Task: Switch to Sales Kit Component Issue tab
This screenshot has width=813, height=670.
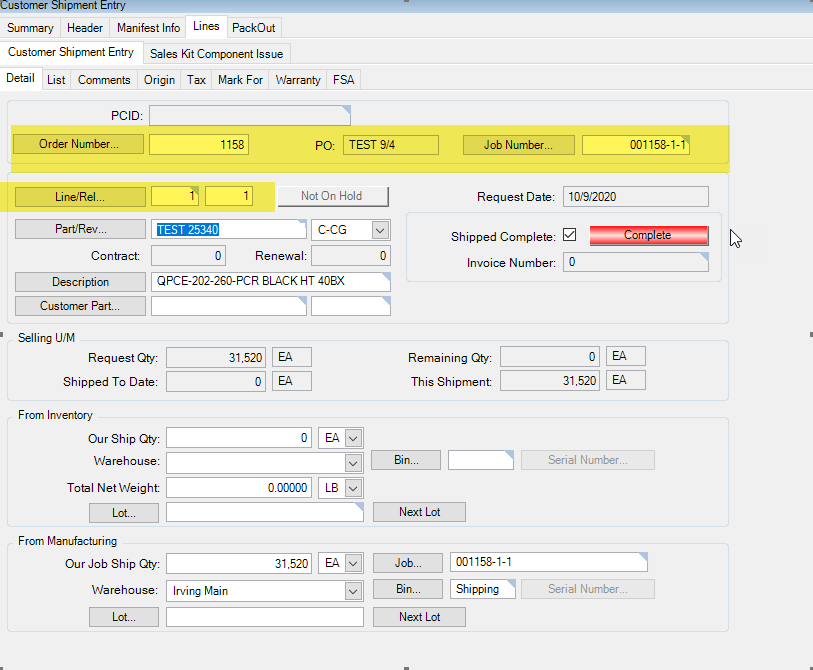Action: 217,53
